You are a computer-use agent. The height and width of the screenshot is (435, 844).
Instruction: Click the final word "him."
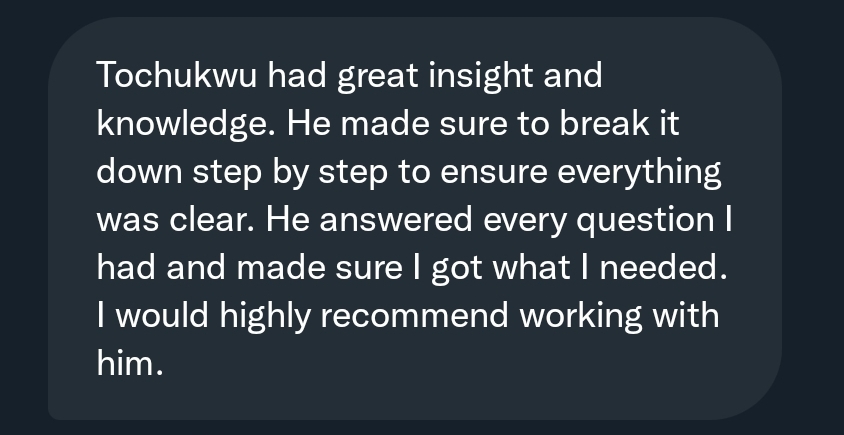[x=130, y=363]
